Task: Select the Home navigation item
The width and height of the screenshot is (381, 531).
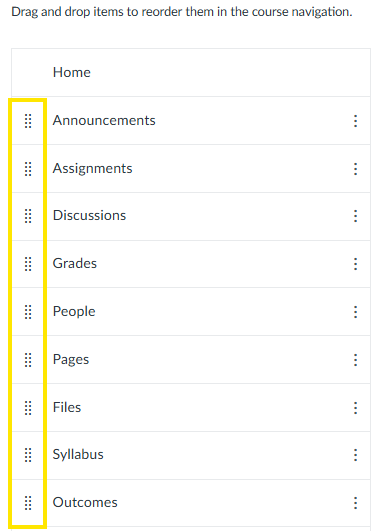Action: coord(191,72)
